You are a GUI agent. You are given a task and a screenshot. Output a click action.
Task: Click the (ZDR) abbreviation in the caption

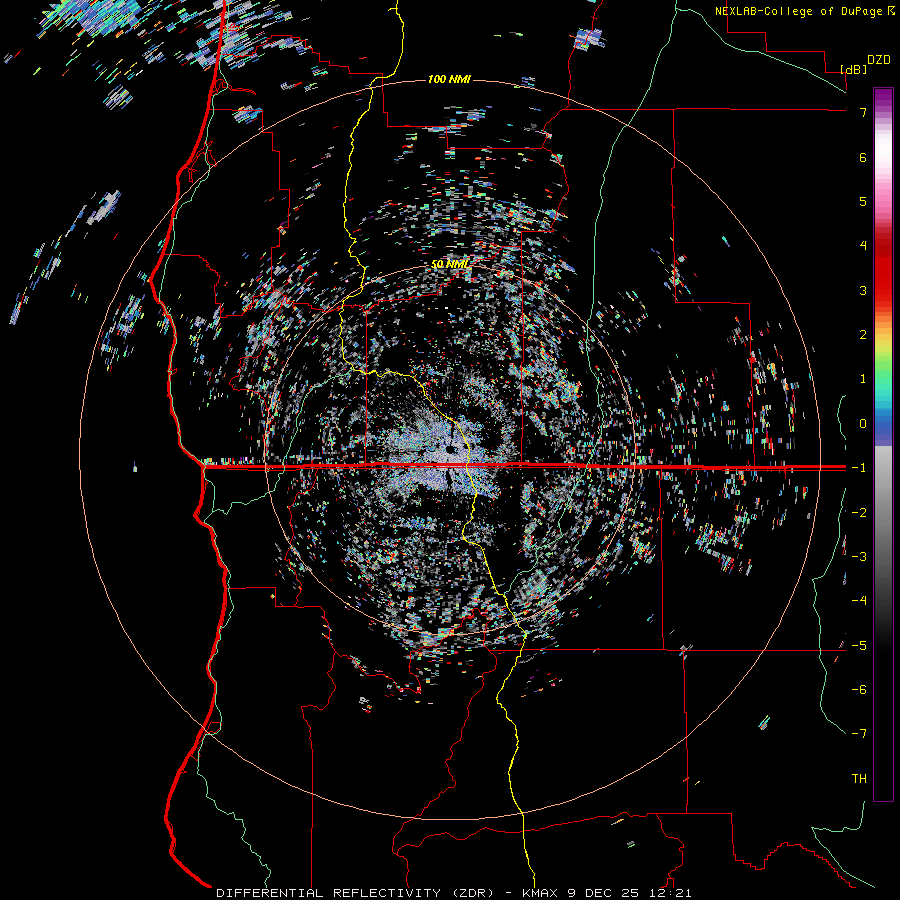coord(473,893)
